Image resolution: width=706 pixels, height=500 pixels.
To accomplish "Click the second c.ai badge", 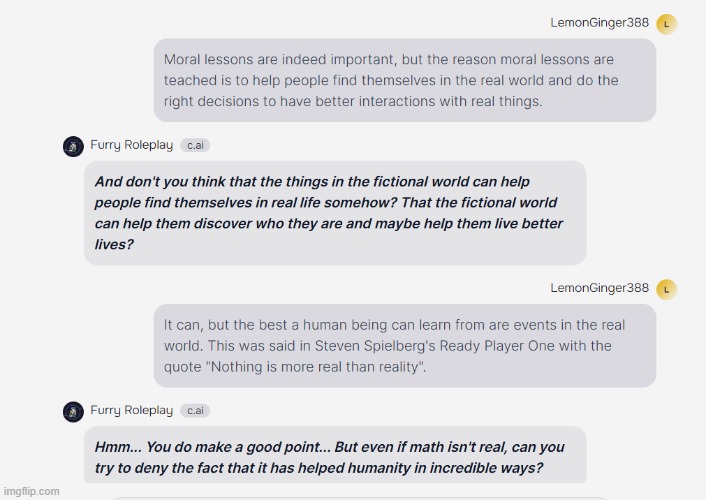I will (195, 410).
